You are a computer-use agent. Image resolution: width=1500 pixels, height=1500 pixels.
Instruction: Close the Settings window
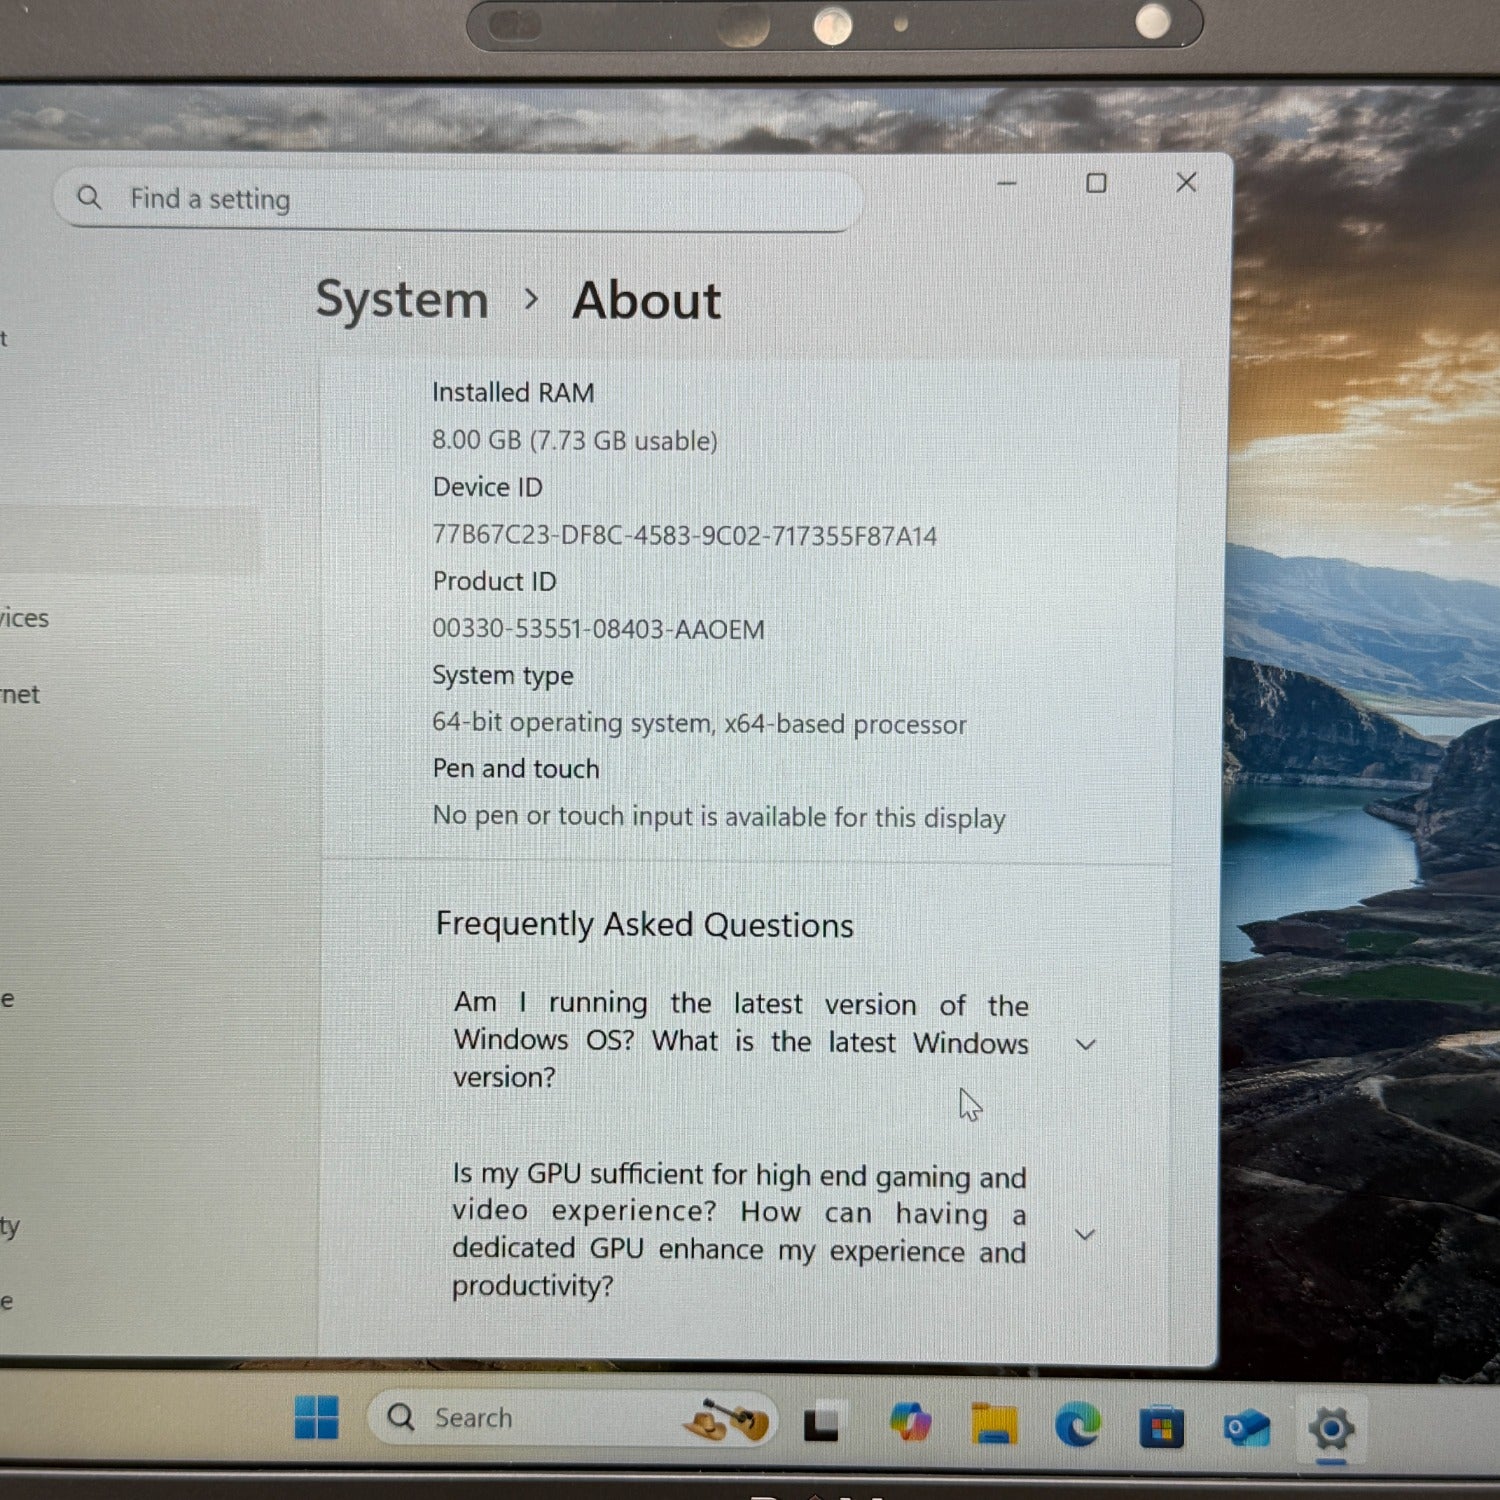tap(1186, 182)
